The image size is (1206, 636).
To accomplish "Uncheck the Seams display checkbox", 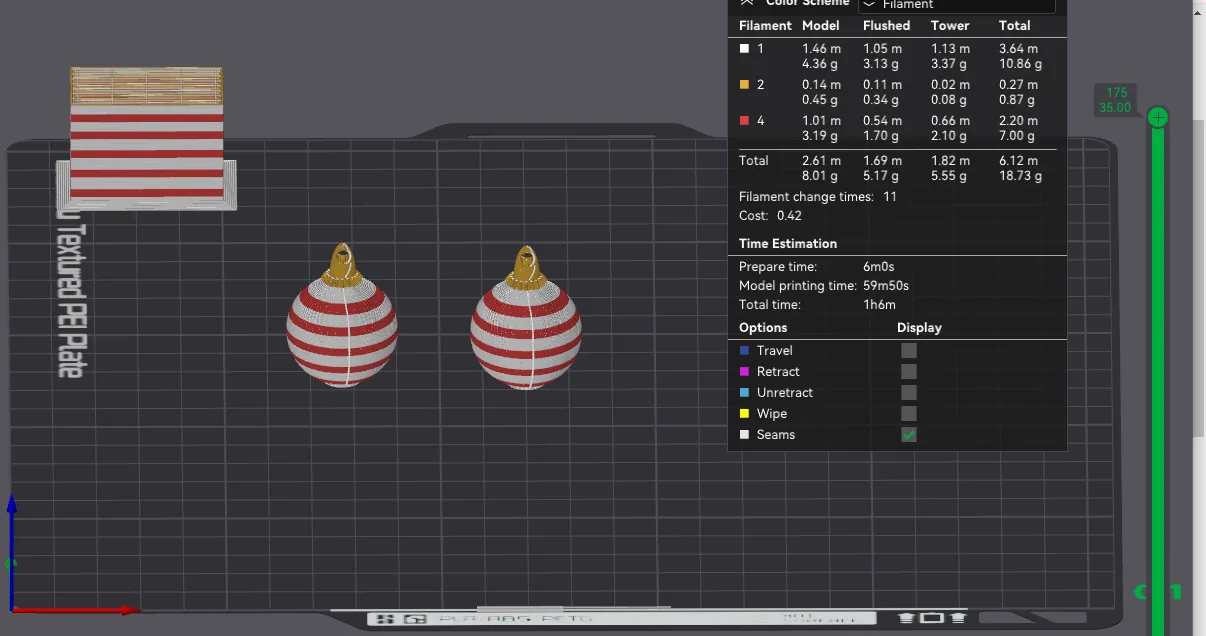I will click(908, 434).
